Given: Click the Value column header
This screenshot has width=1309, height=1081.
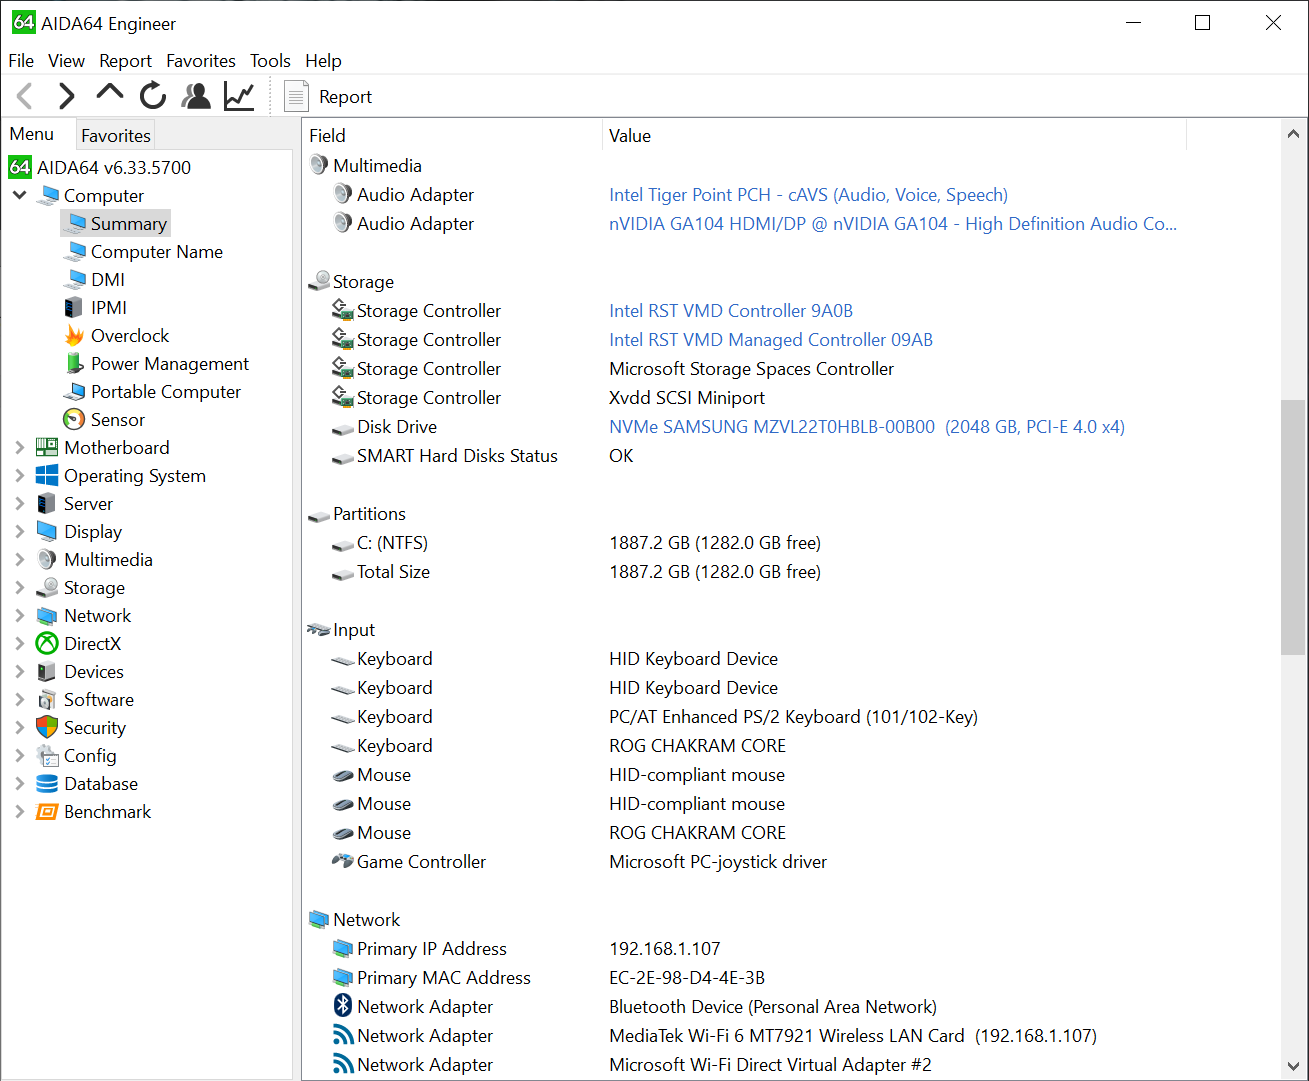Looking at the screenshot, I should [x=894, y=135].
